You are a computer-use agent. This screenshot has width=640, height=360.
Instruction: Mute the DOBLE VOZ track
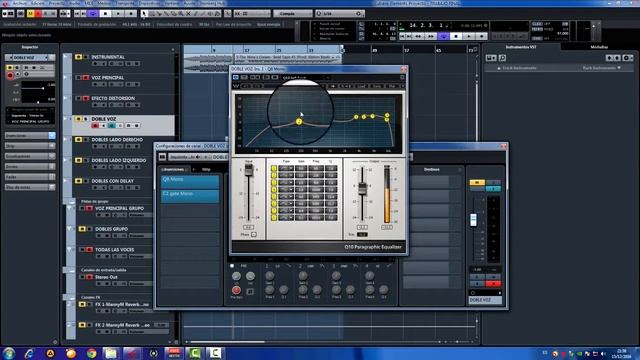78,119
